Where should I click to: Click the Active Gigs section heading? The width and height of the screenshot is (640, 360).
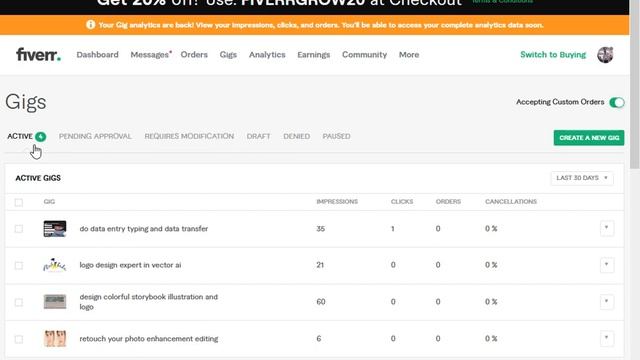tap(38, 178)
